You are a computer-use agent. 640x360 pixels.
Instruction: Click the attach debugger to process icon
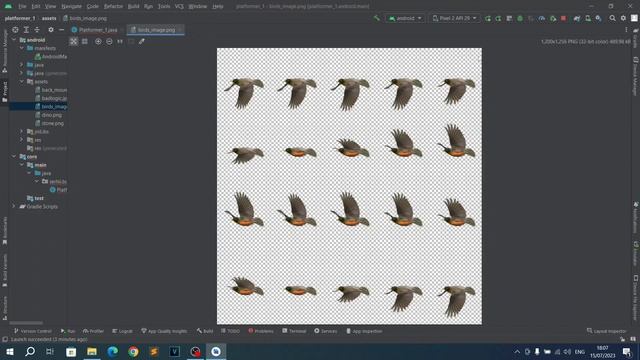[x=553, y=18]
